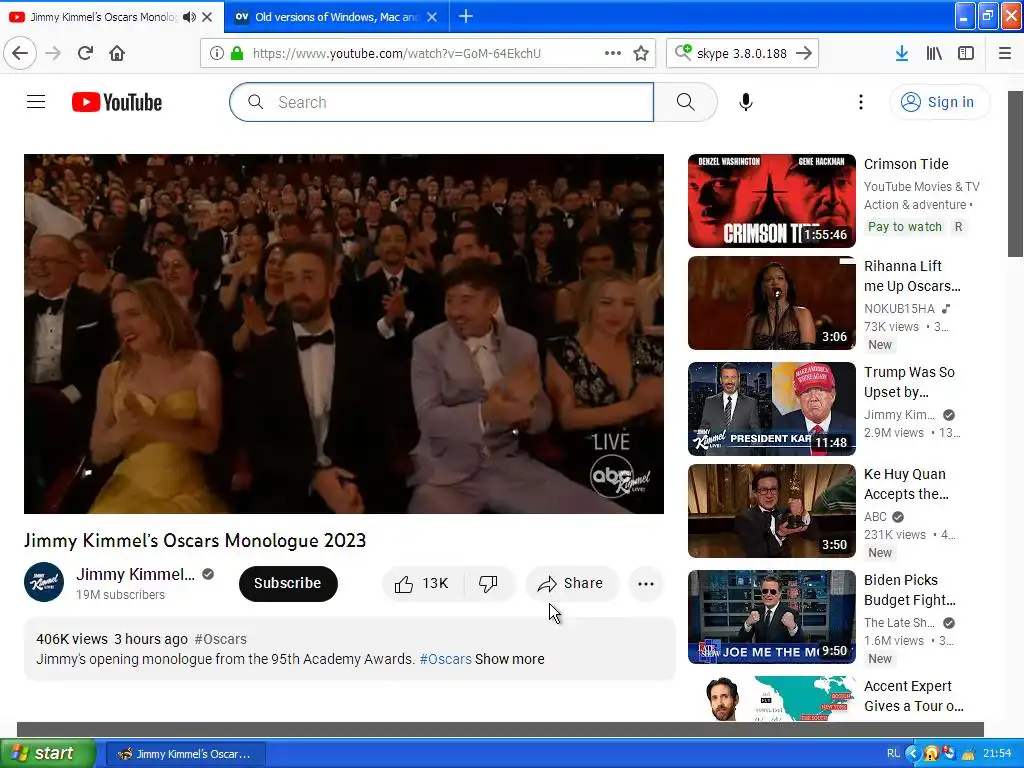Open the Rihanna Lift me Up thumbnail

point(771,303)
